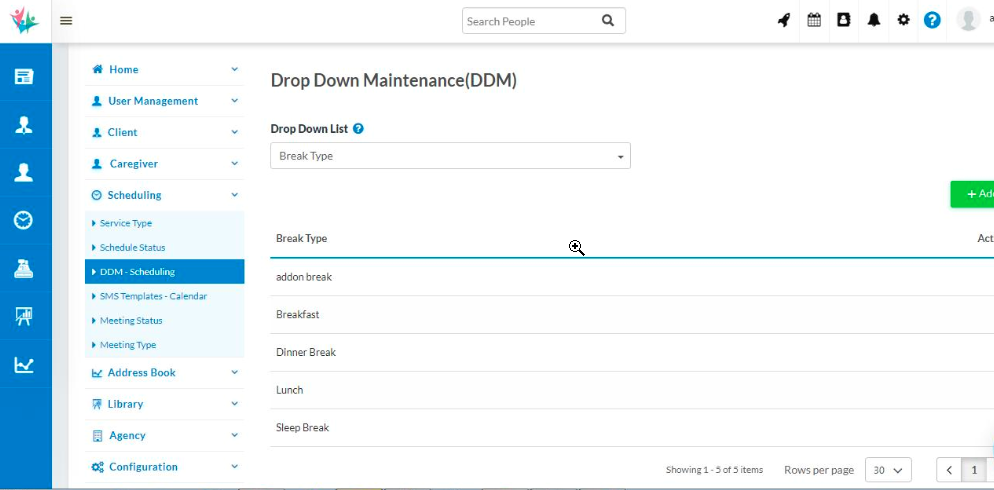Open Address Book menu item
Viewport: 994px width, 490px height.
click(x=141, y=372)
